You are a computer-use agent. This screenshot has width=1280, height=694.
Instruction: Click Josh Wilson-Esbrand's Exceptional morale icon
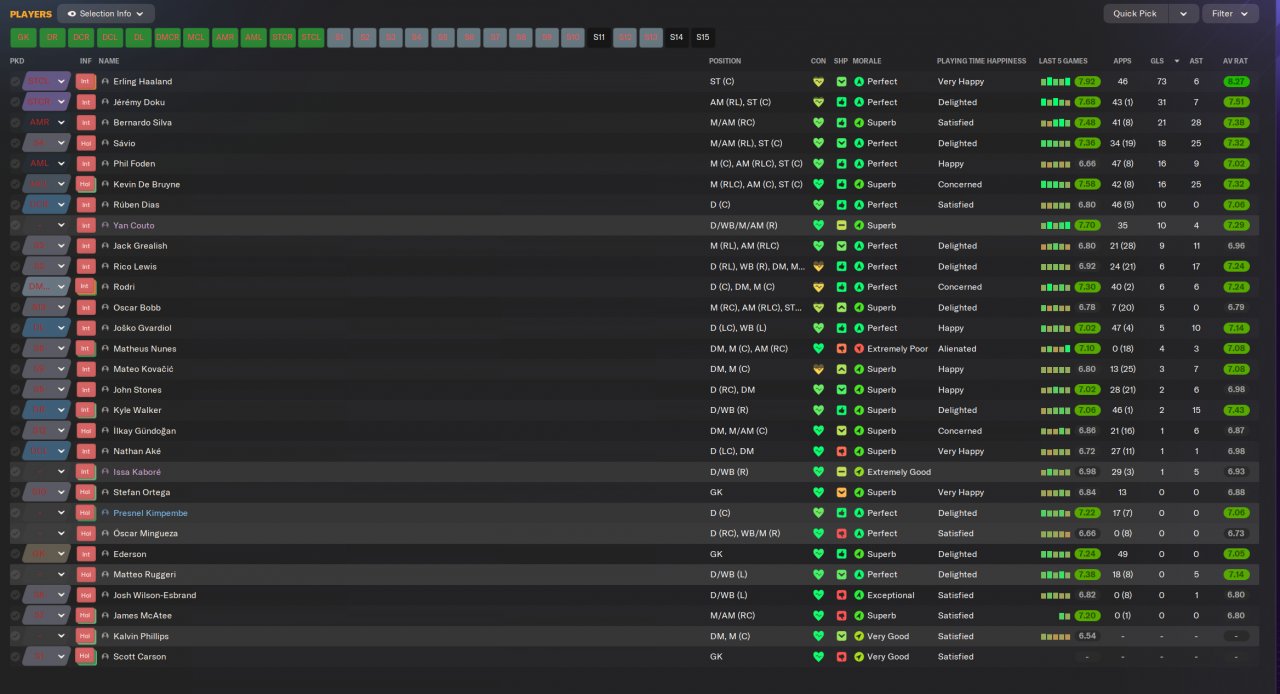click(859, 595)
